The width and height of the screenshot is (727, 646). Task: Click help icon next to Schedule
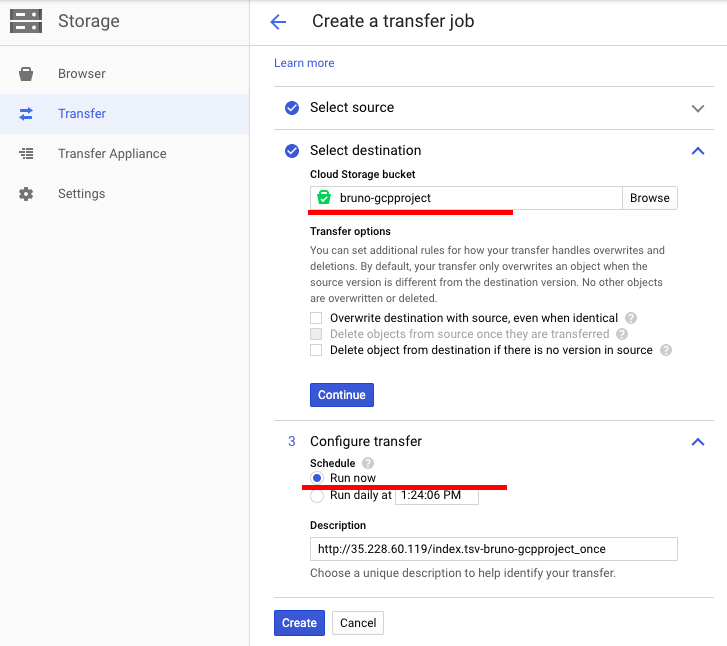[368, 463]
